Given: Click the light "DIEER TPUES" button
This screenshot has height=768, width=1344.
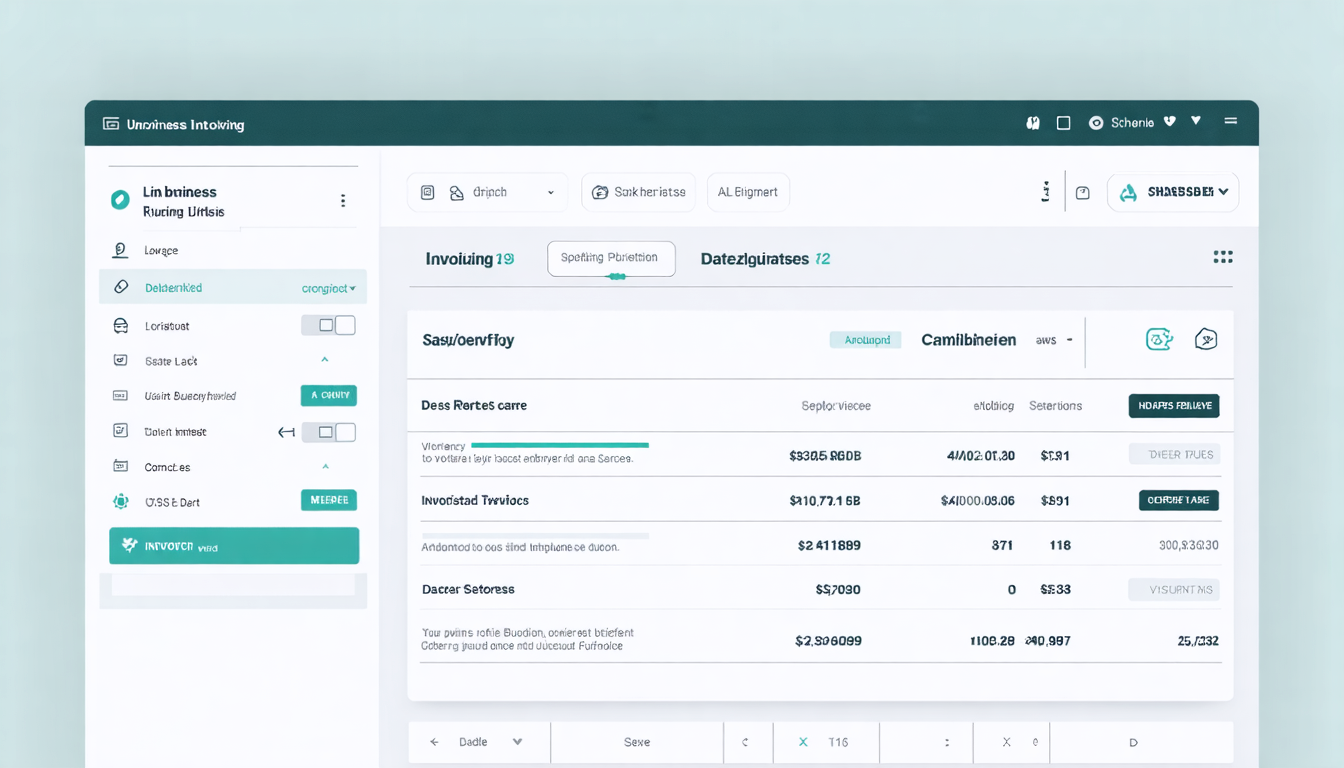Looking at the screenshot, I should (1174, 454).
